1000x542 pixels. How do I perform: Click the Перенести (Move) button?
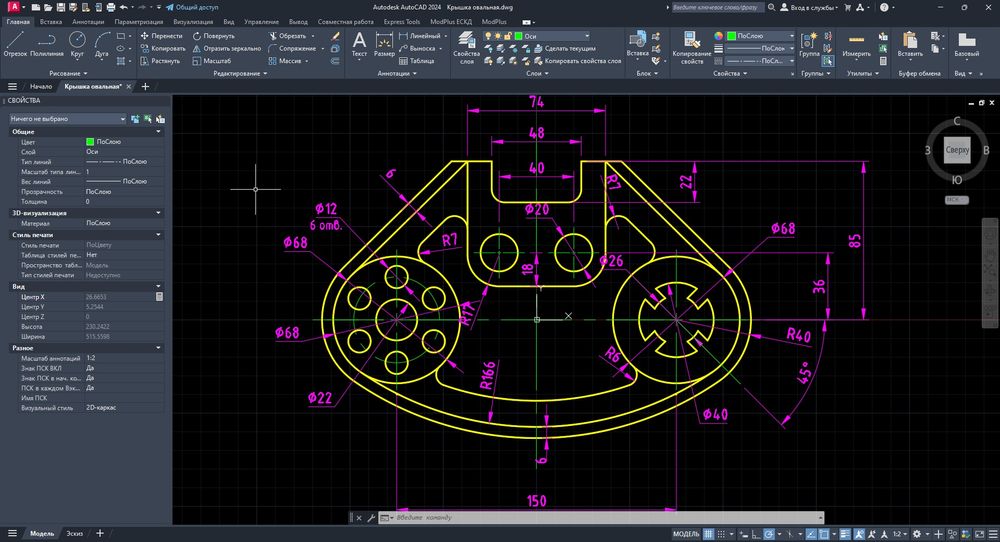click(162, 35)
